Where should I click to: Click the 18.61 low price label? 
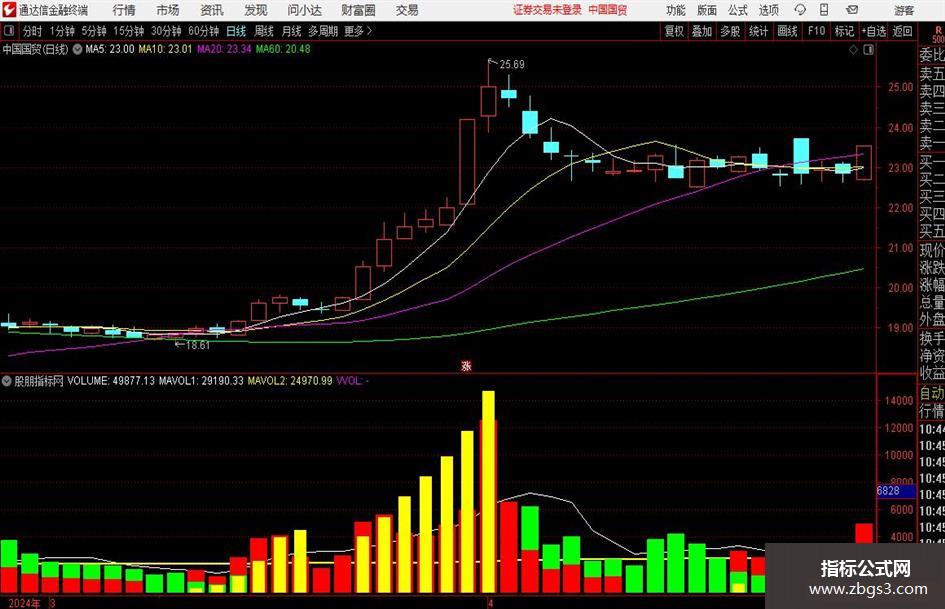tap(198, 346)
